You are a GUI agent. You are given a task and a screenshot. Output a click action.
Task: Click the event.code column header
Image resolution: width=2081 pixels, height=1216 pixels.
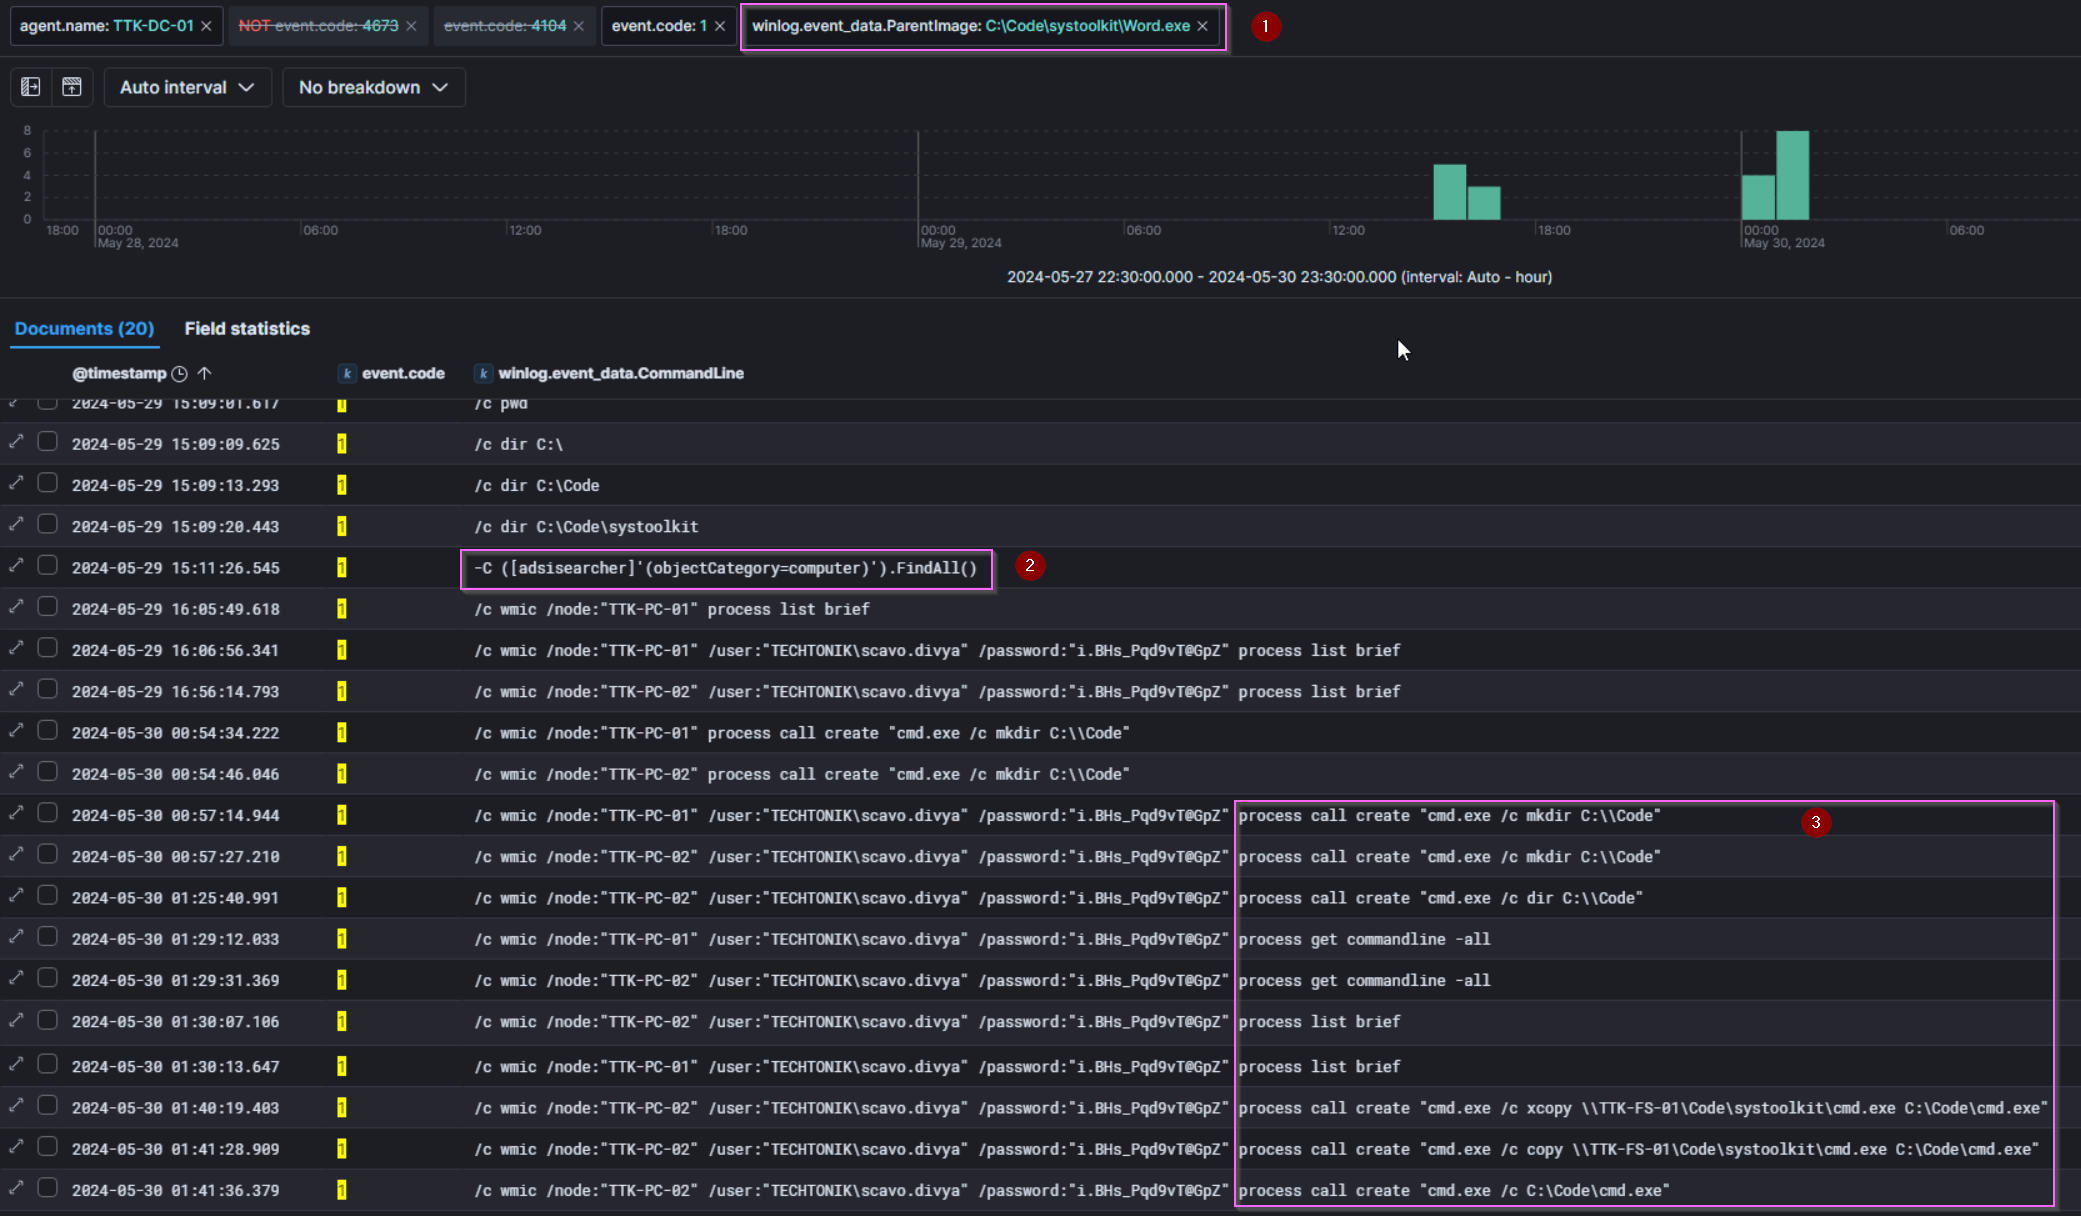(x=402, y=373)
